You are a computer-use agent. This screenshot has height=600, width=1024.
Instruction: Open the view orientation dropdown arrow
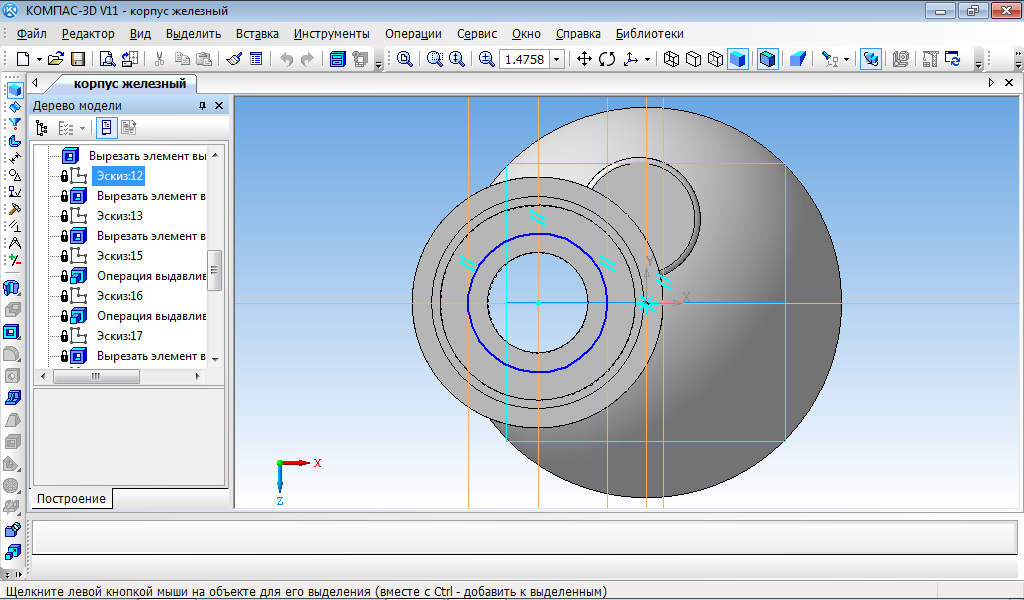pos(647,59)
